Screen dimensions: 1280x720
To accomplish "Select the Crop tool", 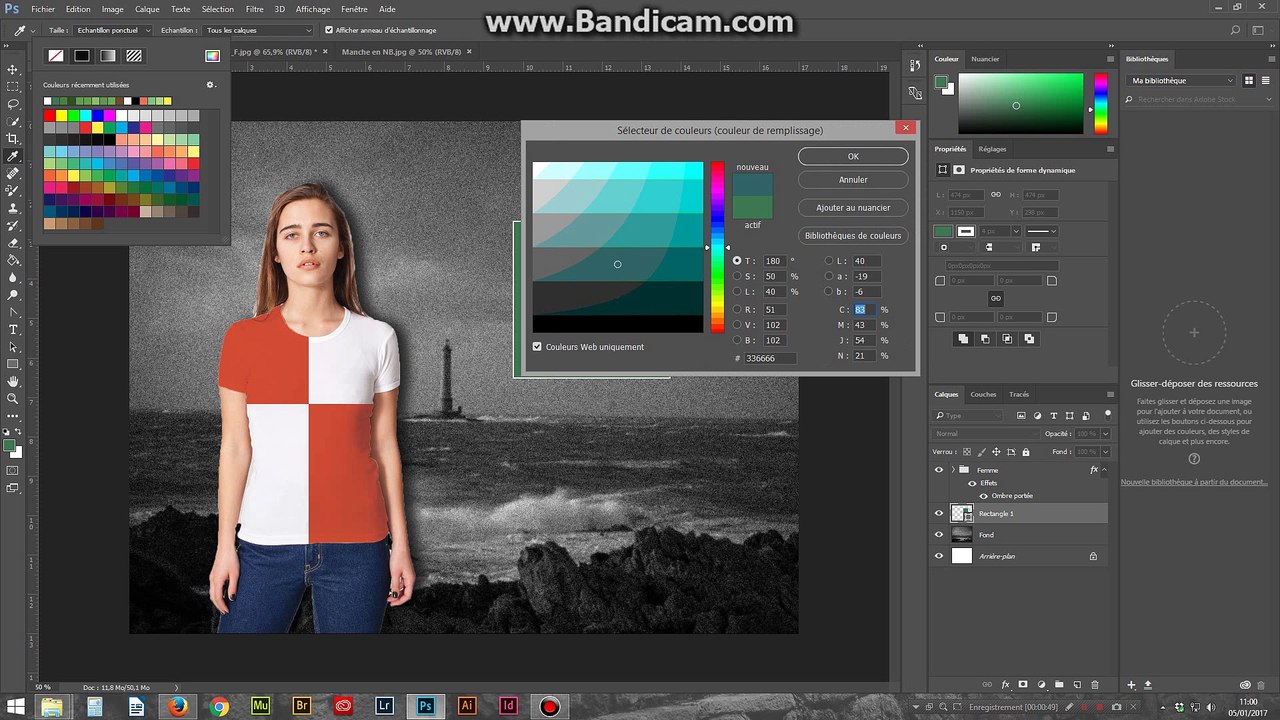I will (x=13, y=138).
